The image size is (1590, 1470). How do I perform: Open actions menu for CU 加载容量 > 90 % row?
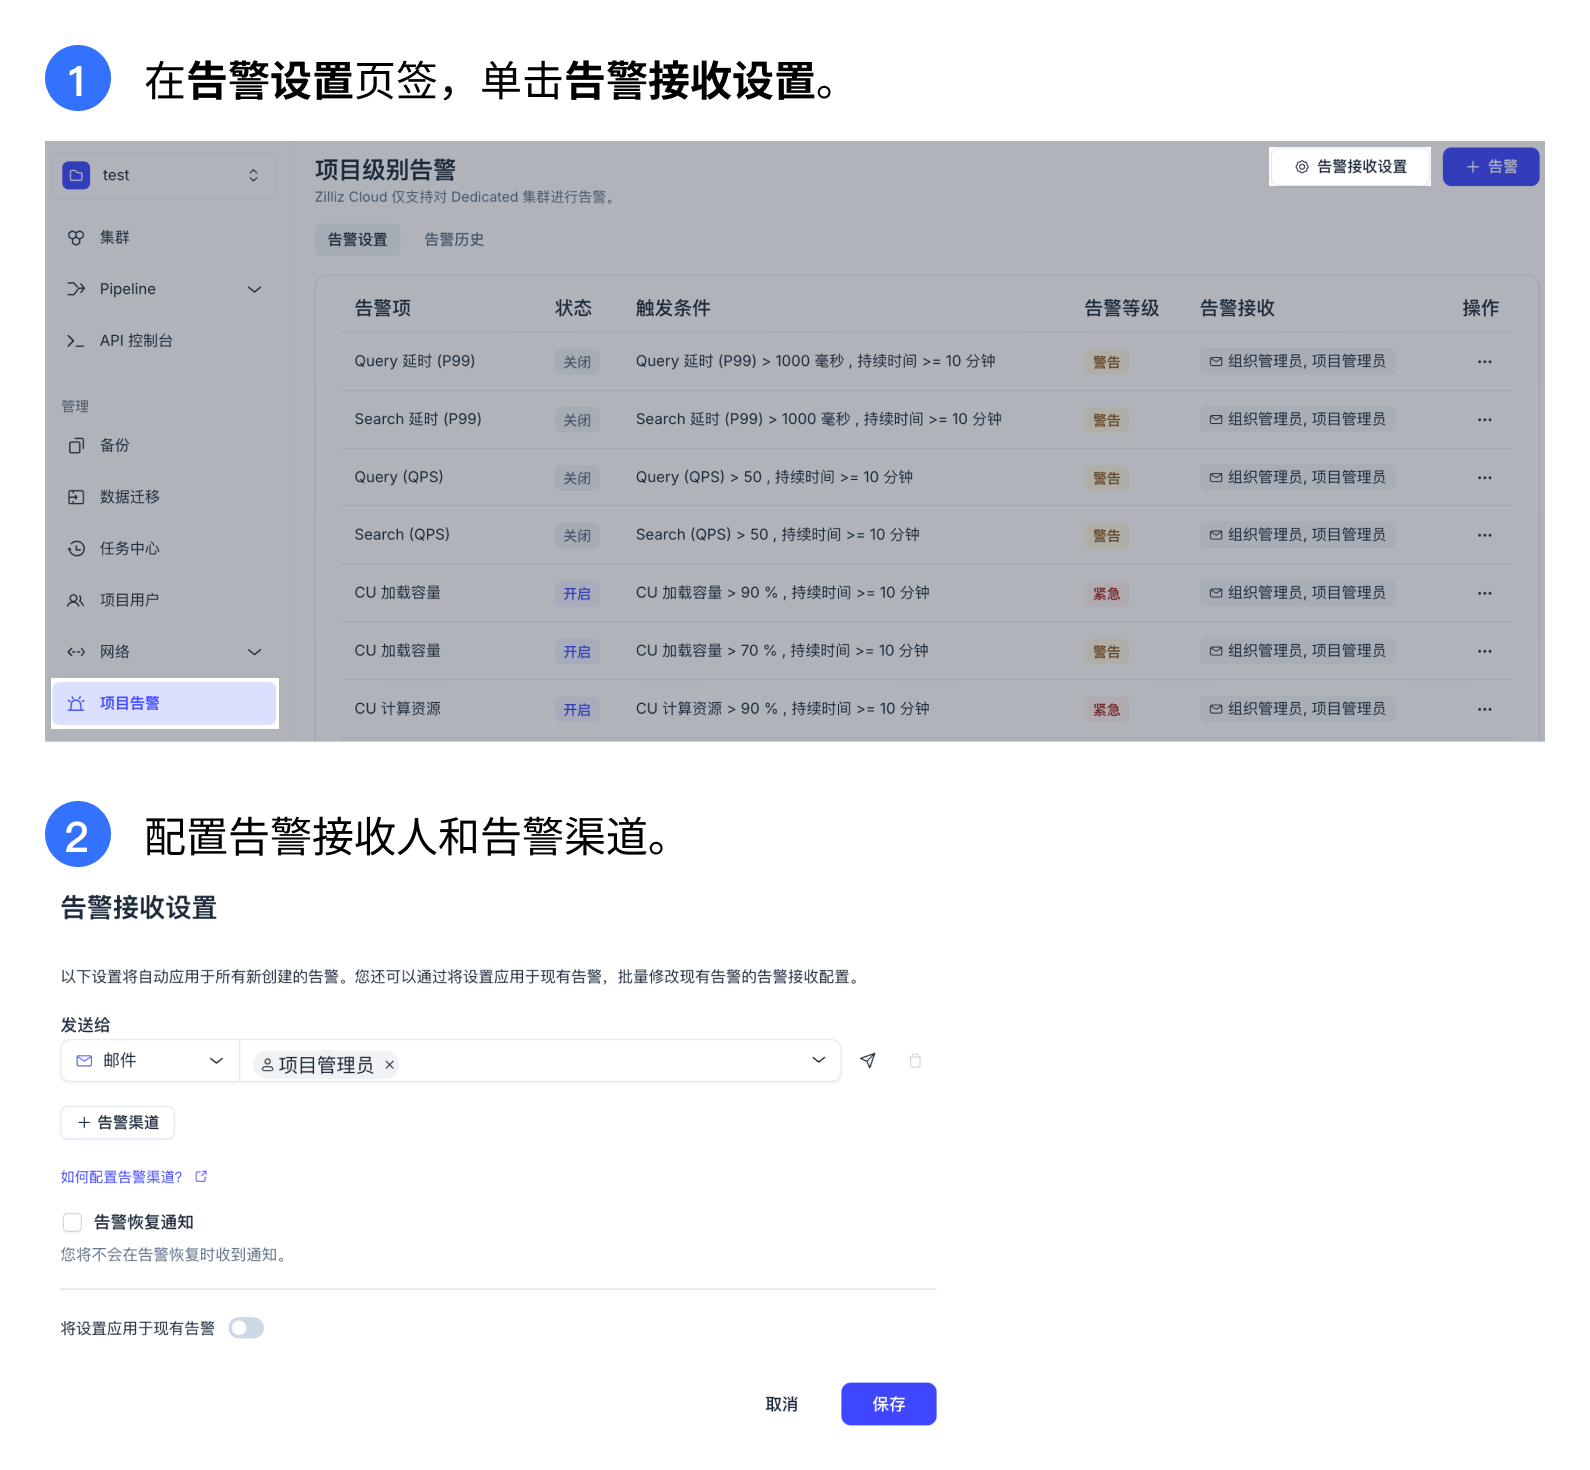point(1484,594)
